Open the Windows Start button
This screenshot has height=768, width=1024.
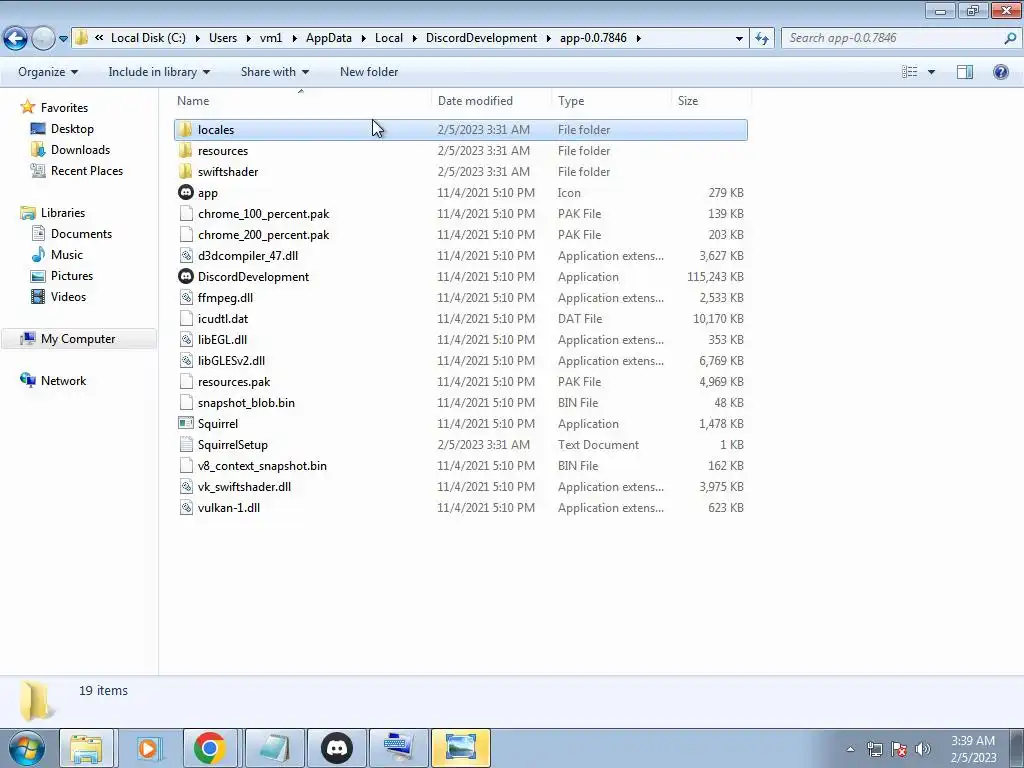(x=26, y=748)
